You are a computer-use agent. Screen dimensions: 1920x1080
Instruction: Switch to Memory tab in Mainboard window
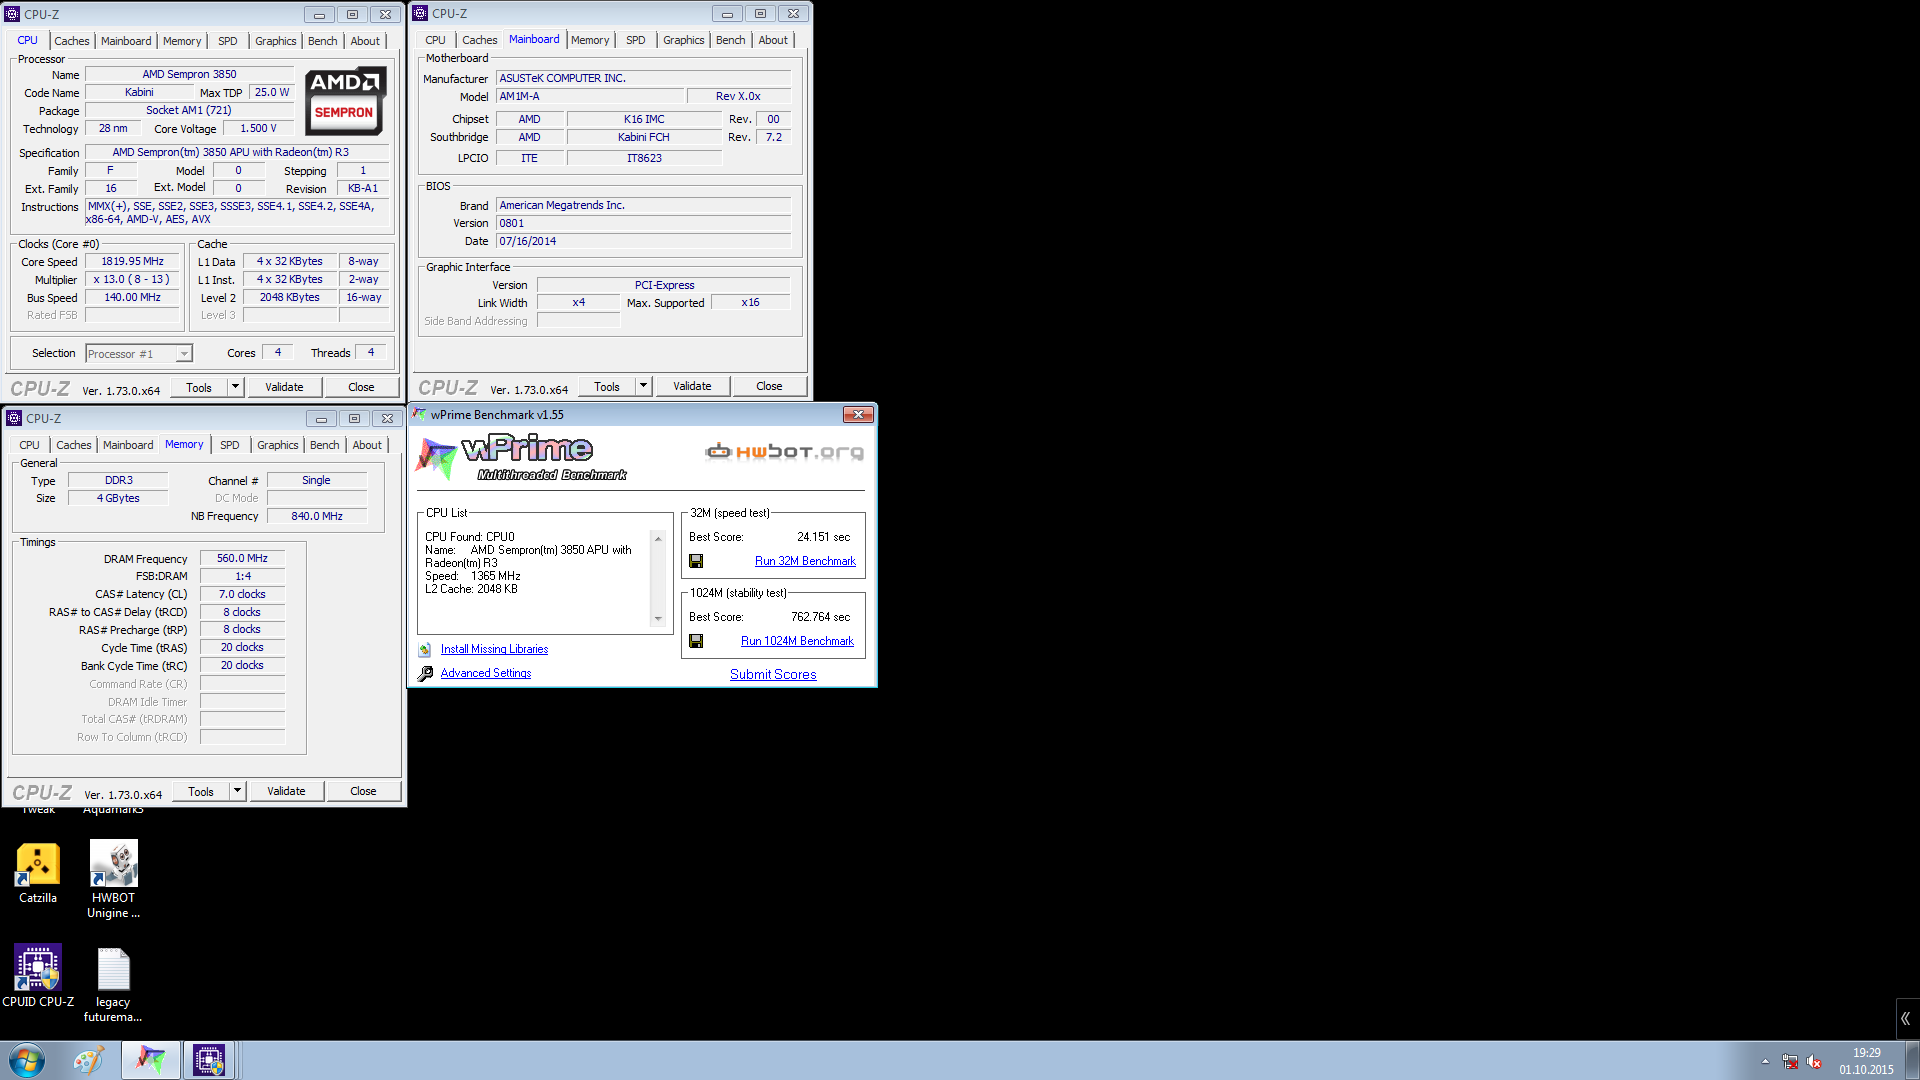tap(590, 40)
